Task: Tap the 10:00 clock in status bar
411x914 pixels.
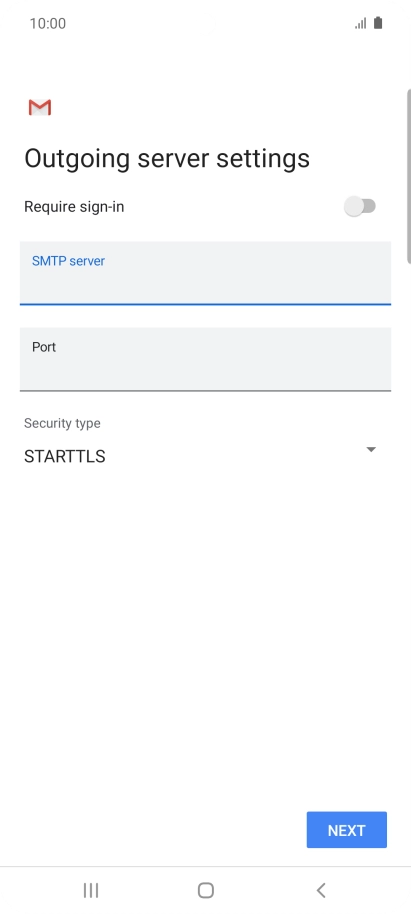Action: point(48,23)
